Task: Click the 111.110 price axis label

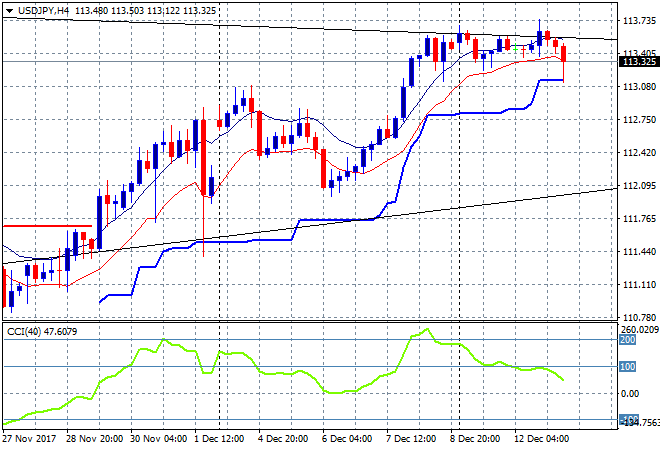Action: pyautogui.click(x=639, y=285)
